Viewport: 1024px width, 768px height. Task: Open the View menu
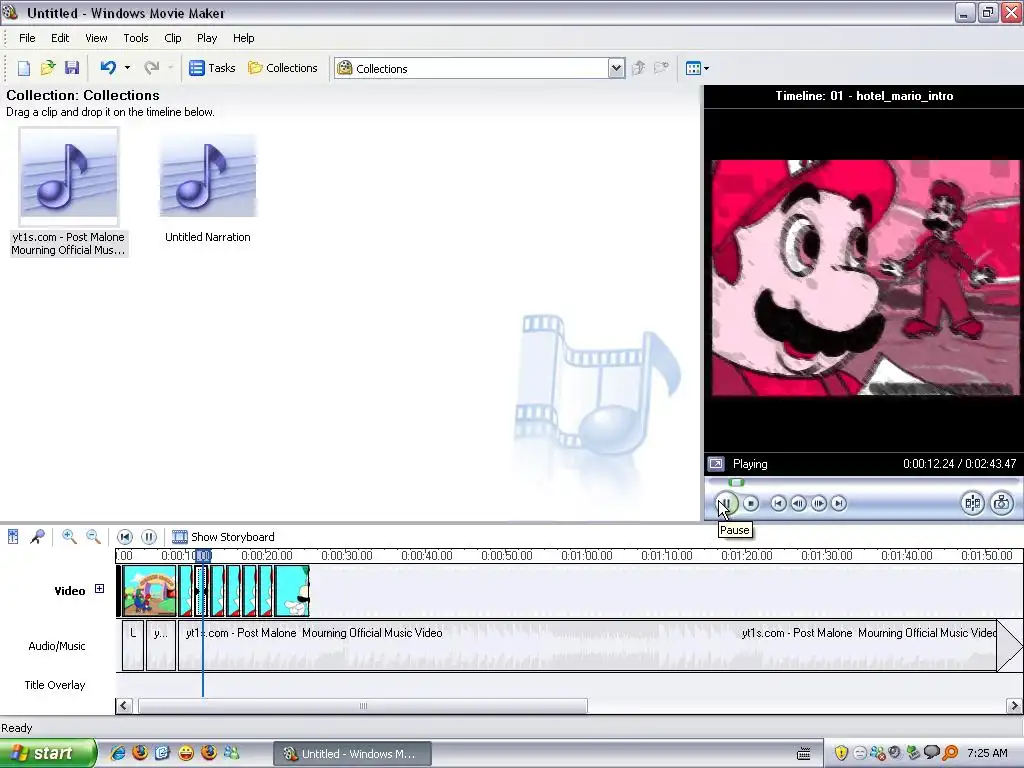tap(96, 38)
